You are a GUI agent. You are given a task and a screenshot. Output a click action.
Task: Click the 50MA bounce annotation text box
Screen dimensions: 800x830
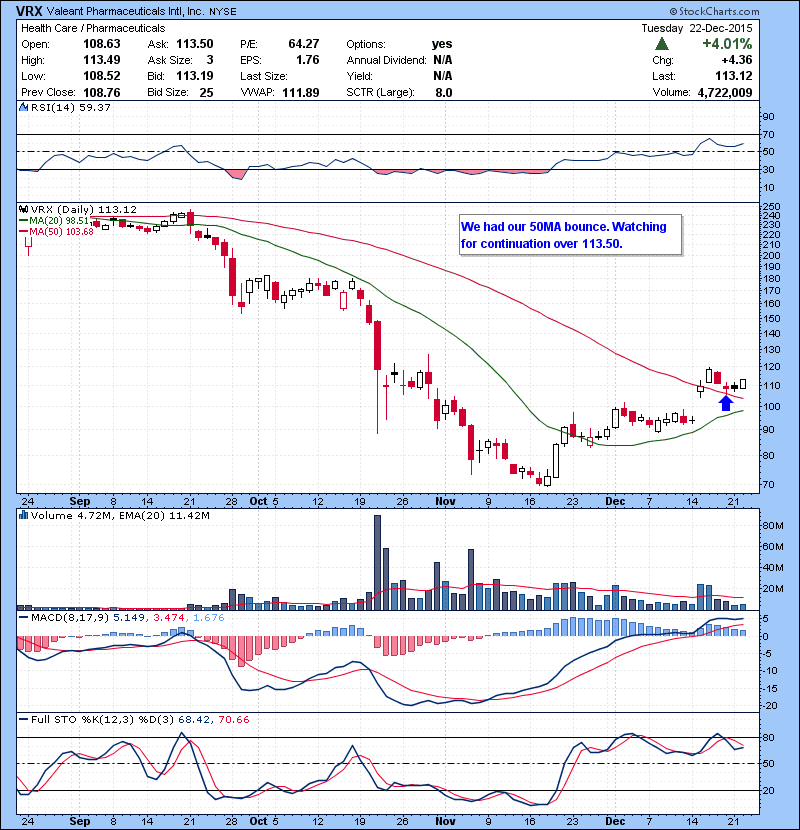[570, 234]
